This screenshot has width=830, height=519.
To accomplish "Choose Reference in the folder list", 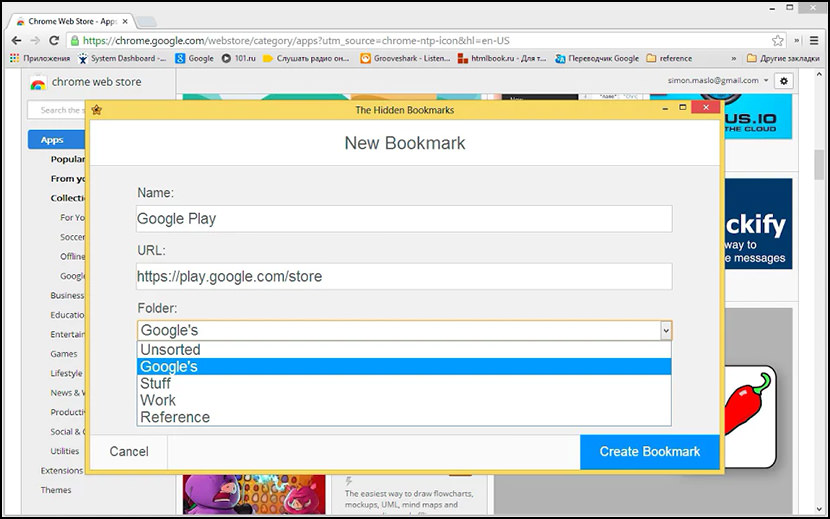I will click(404, 417).
